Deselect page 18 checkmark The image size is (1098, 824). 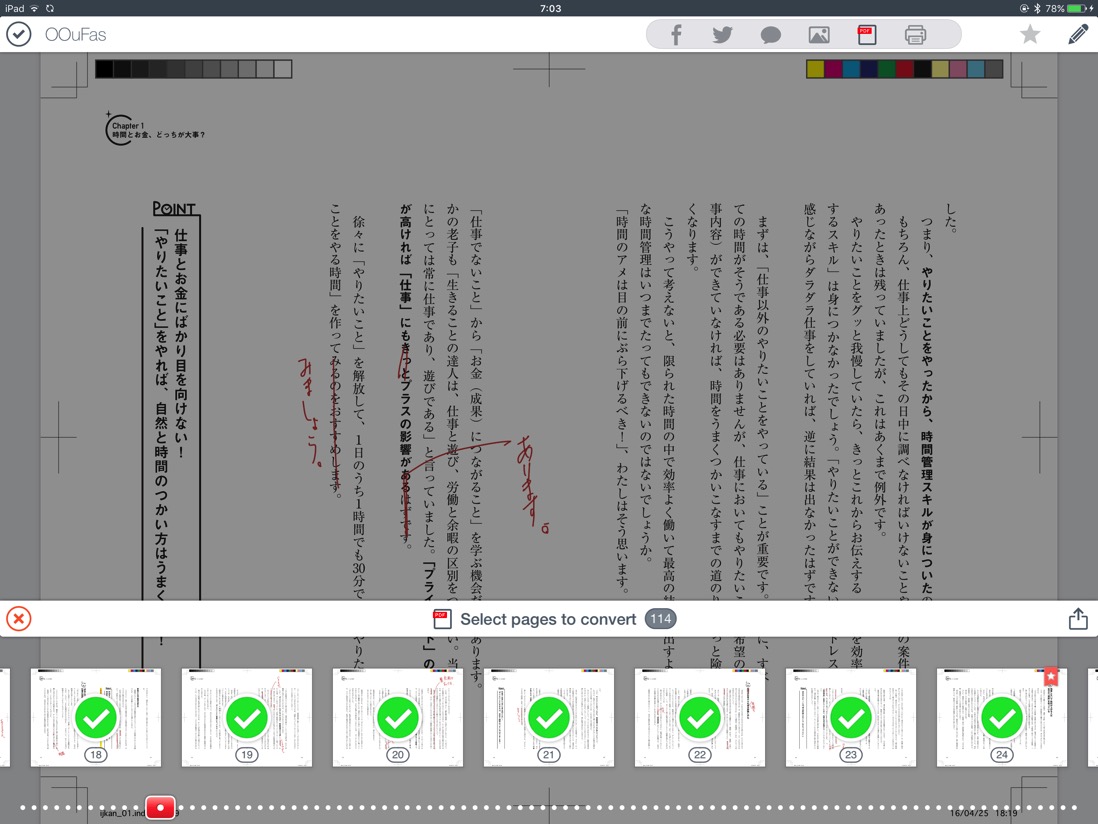(95, 718)
